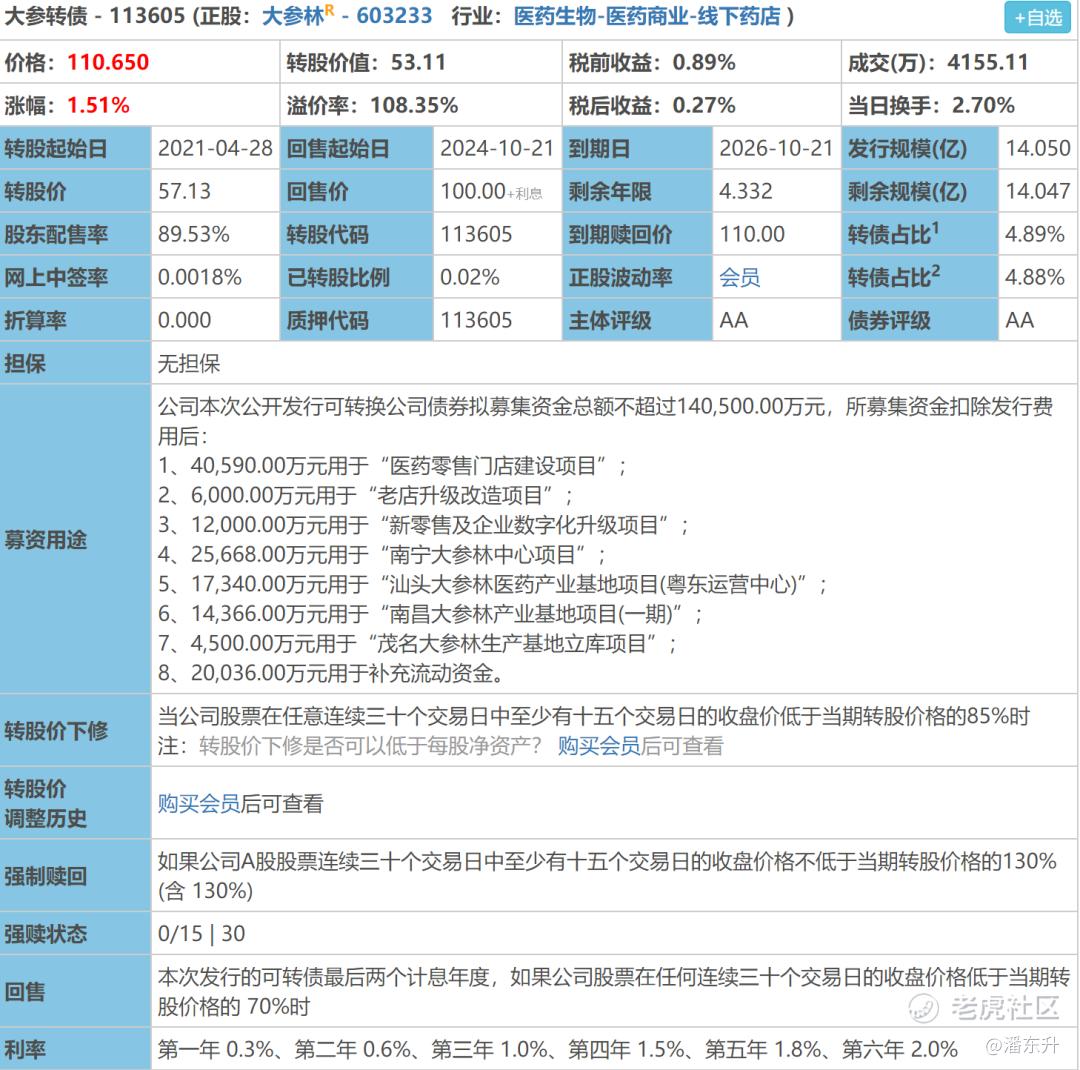Click 转债占比2 value 4.88%
The width and height of the screenshot is (1080, 1070).
(x=1035, y=277)
